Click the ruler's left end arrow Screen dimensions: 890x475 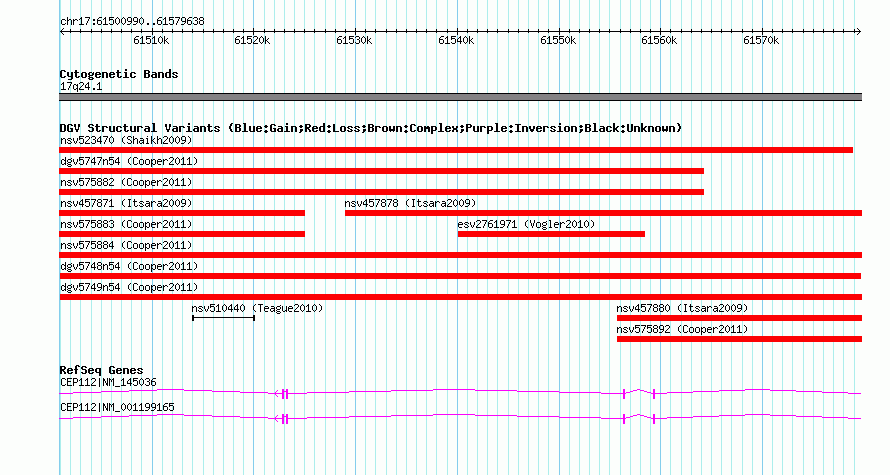point(63,31)
